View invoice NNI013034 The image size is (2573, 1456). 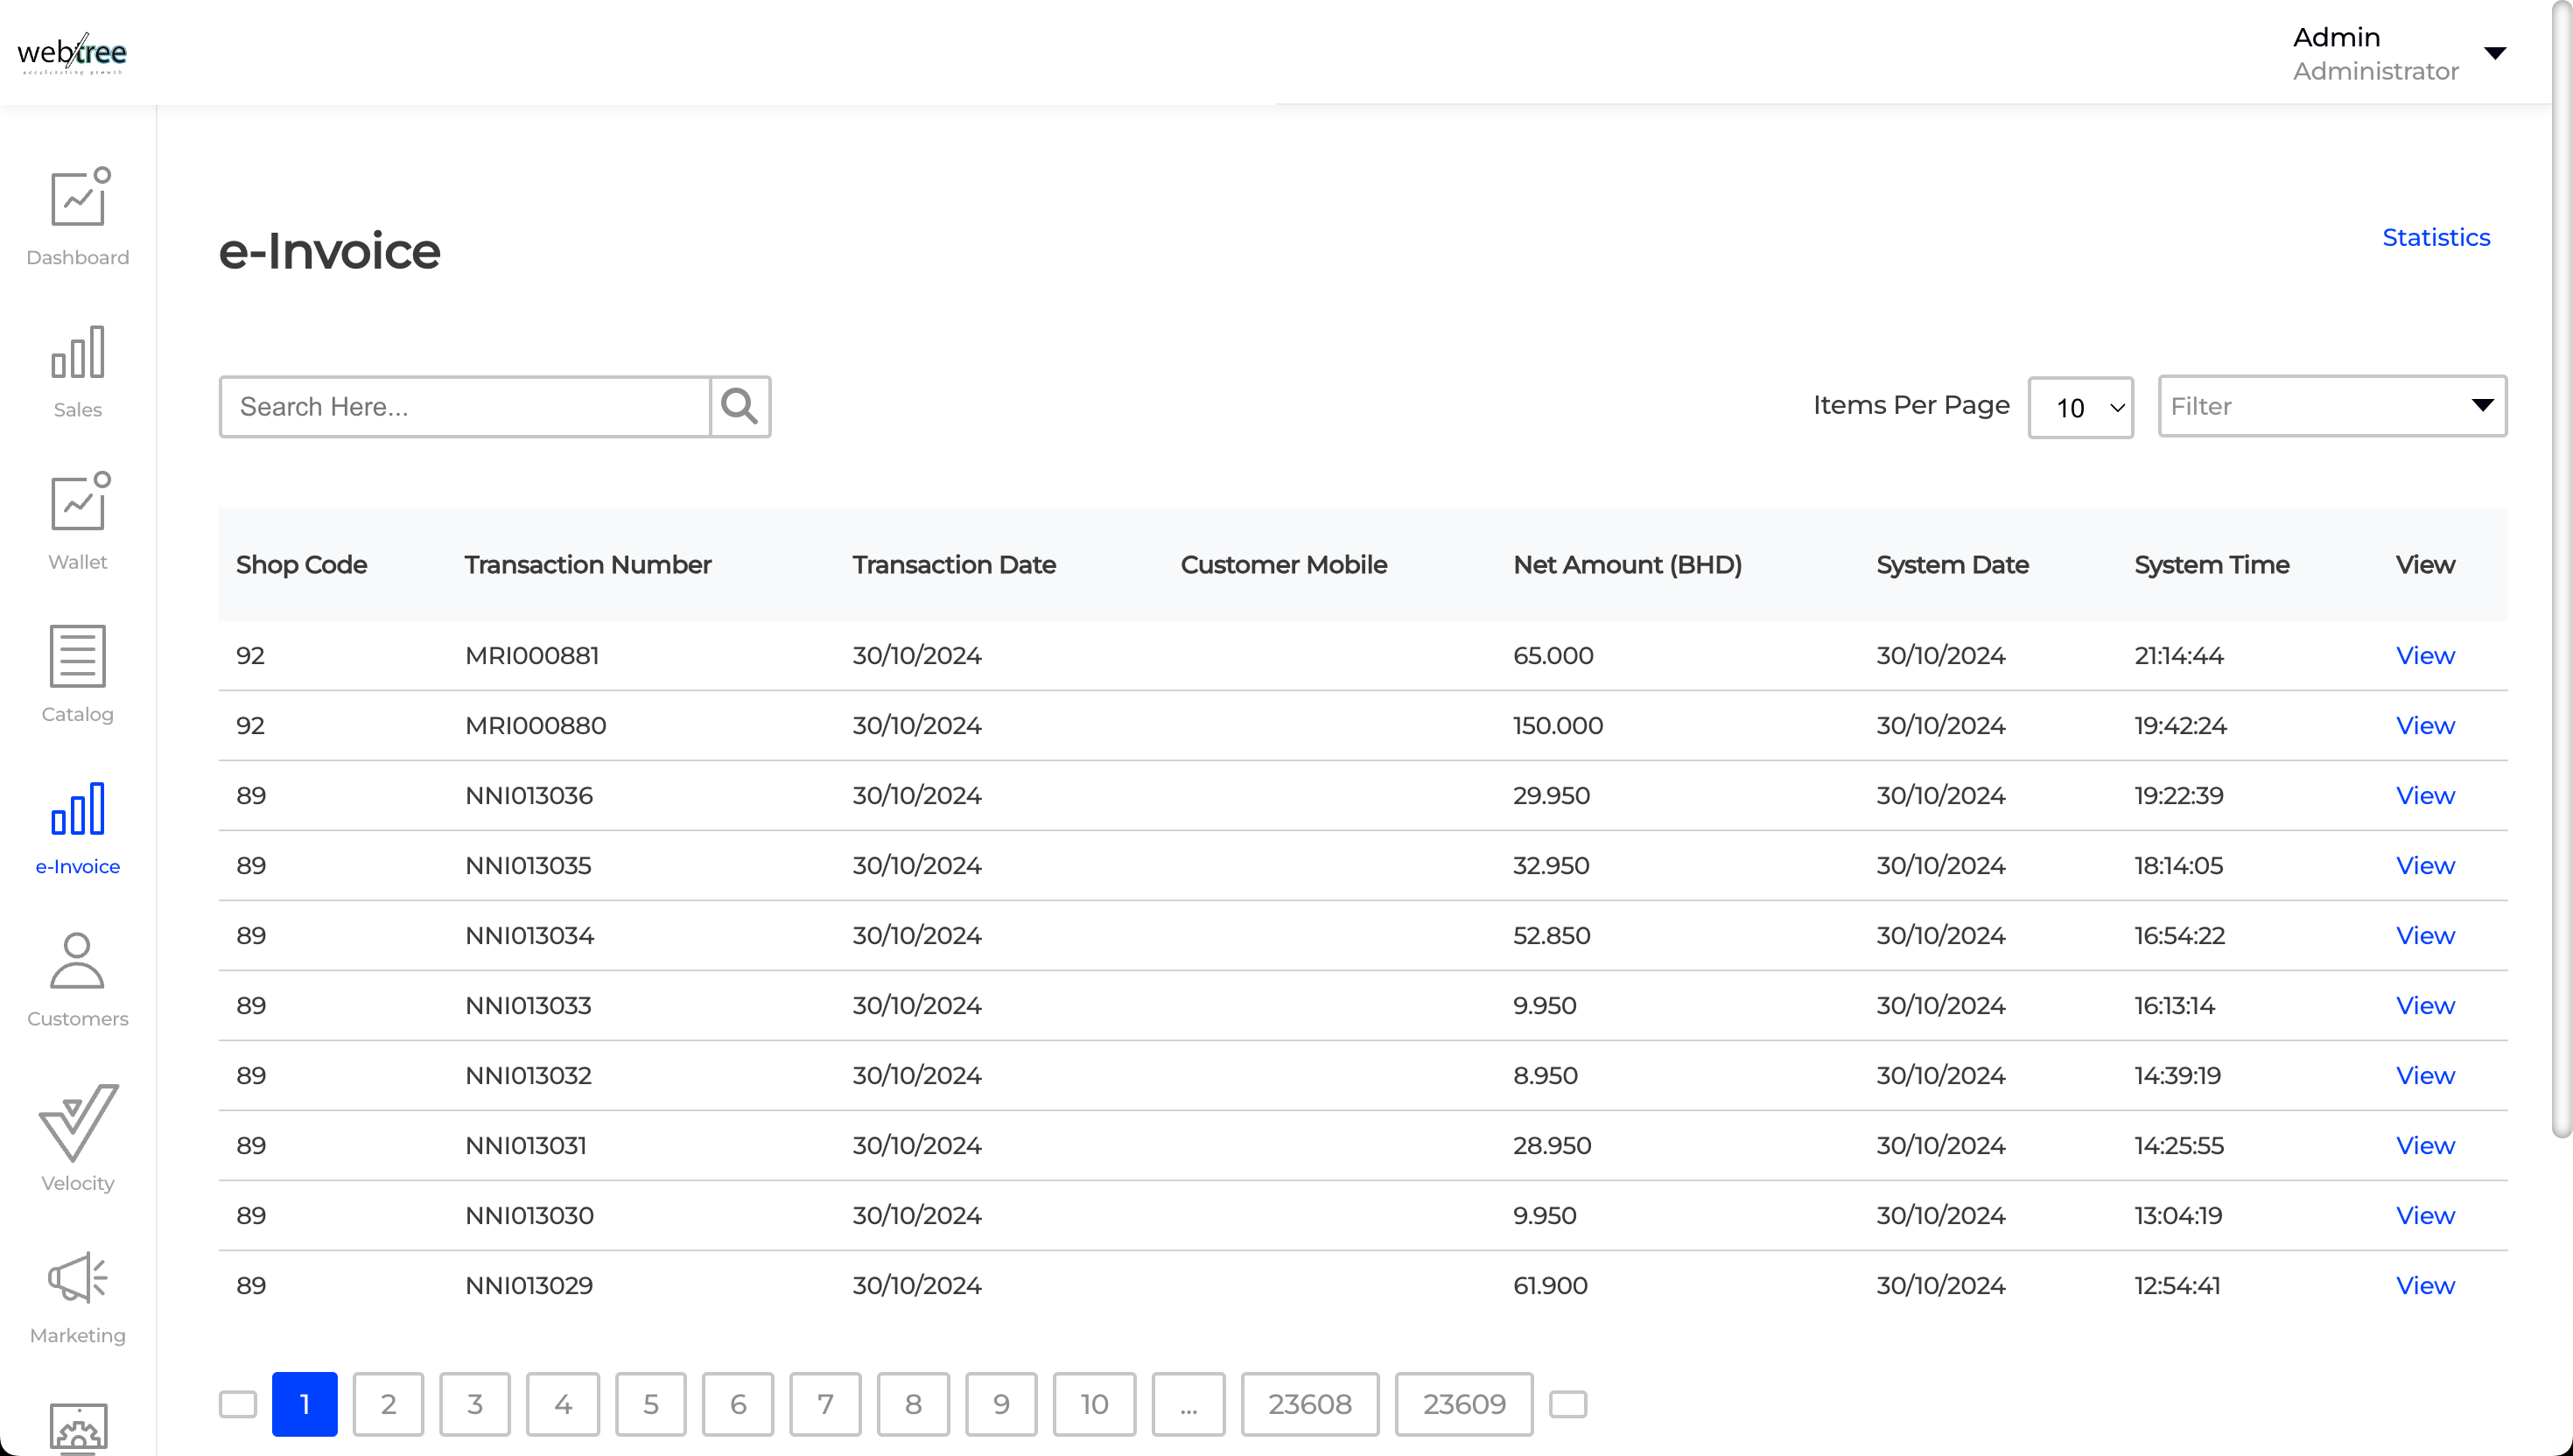(x=2425, y=936)
